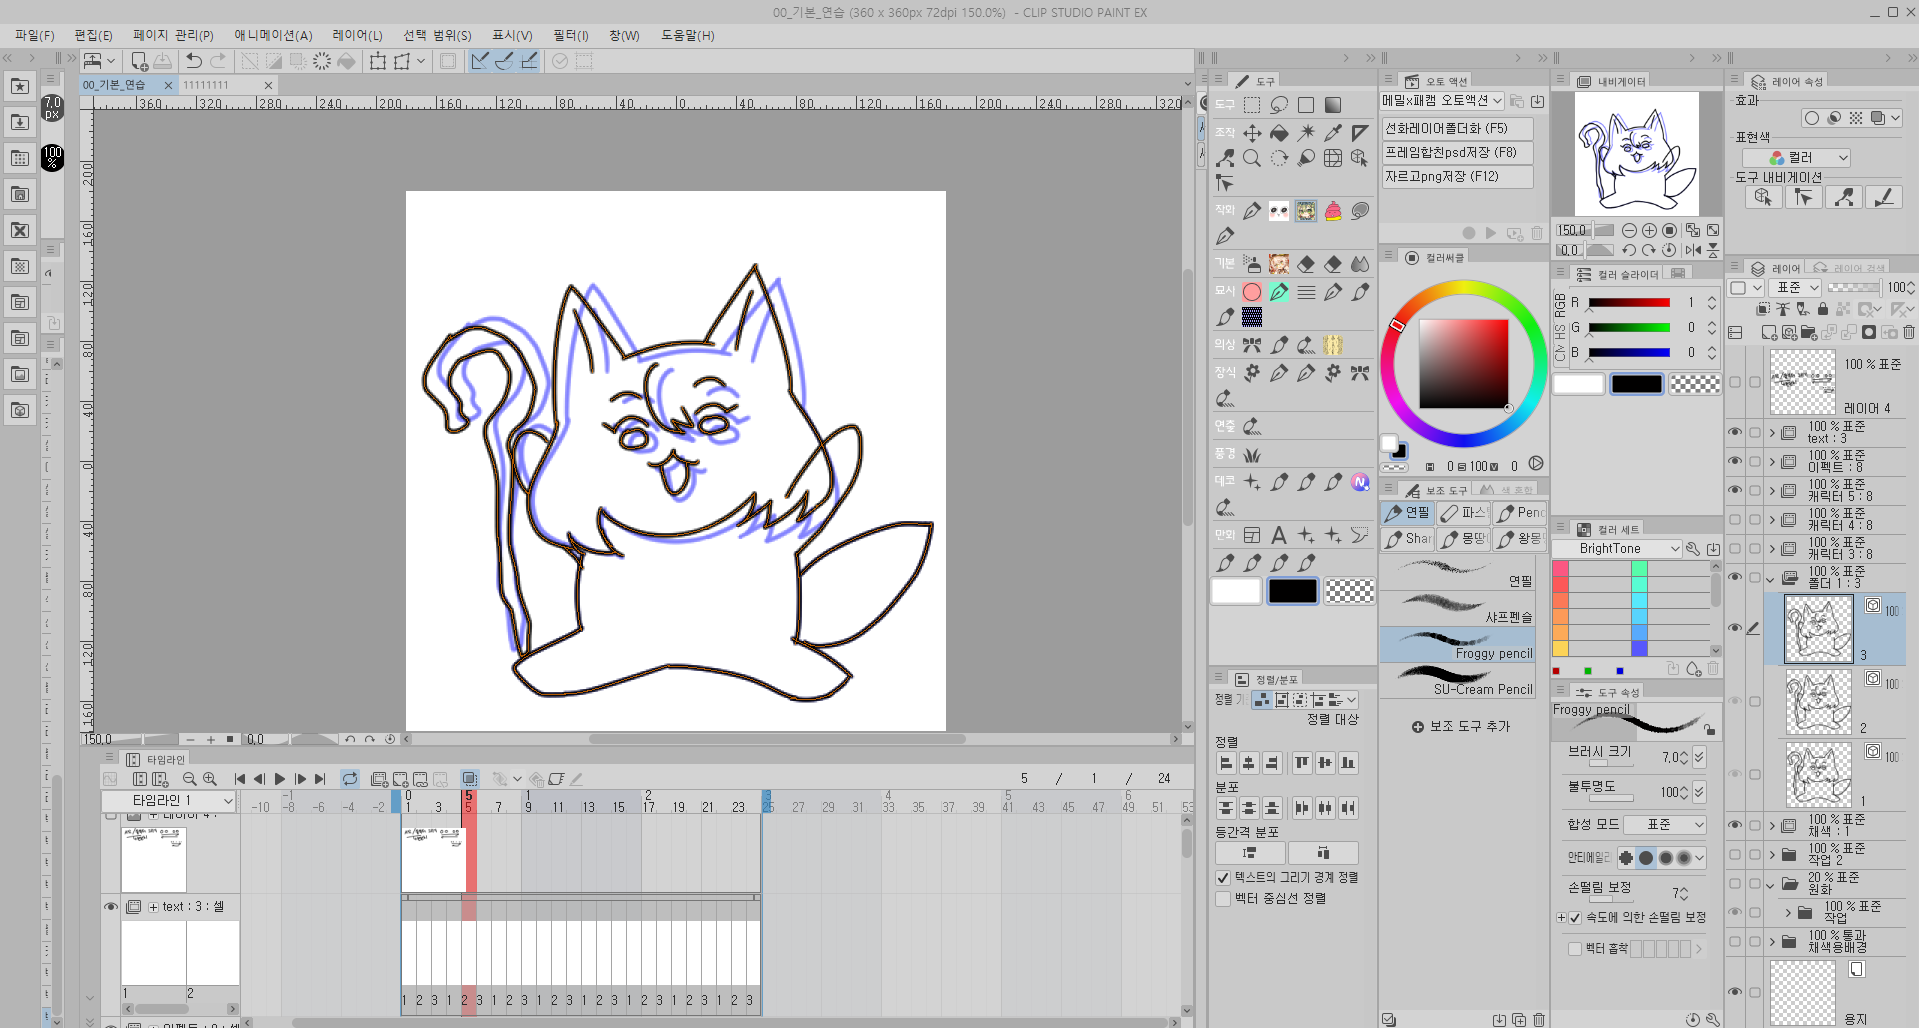Viewport: 1919px width, 1028px height.
Task: Zoom in the timeline view
Action: pyautogui.click(x=210, y=778)
